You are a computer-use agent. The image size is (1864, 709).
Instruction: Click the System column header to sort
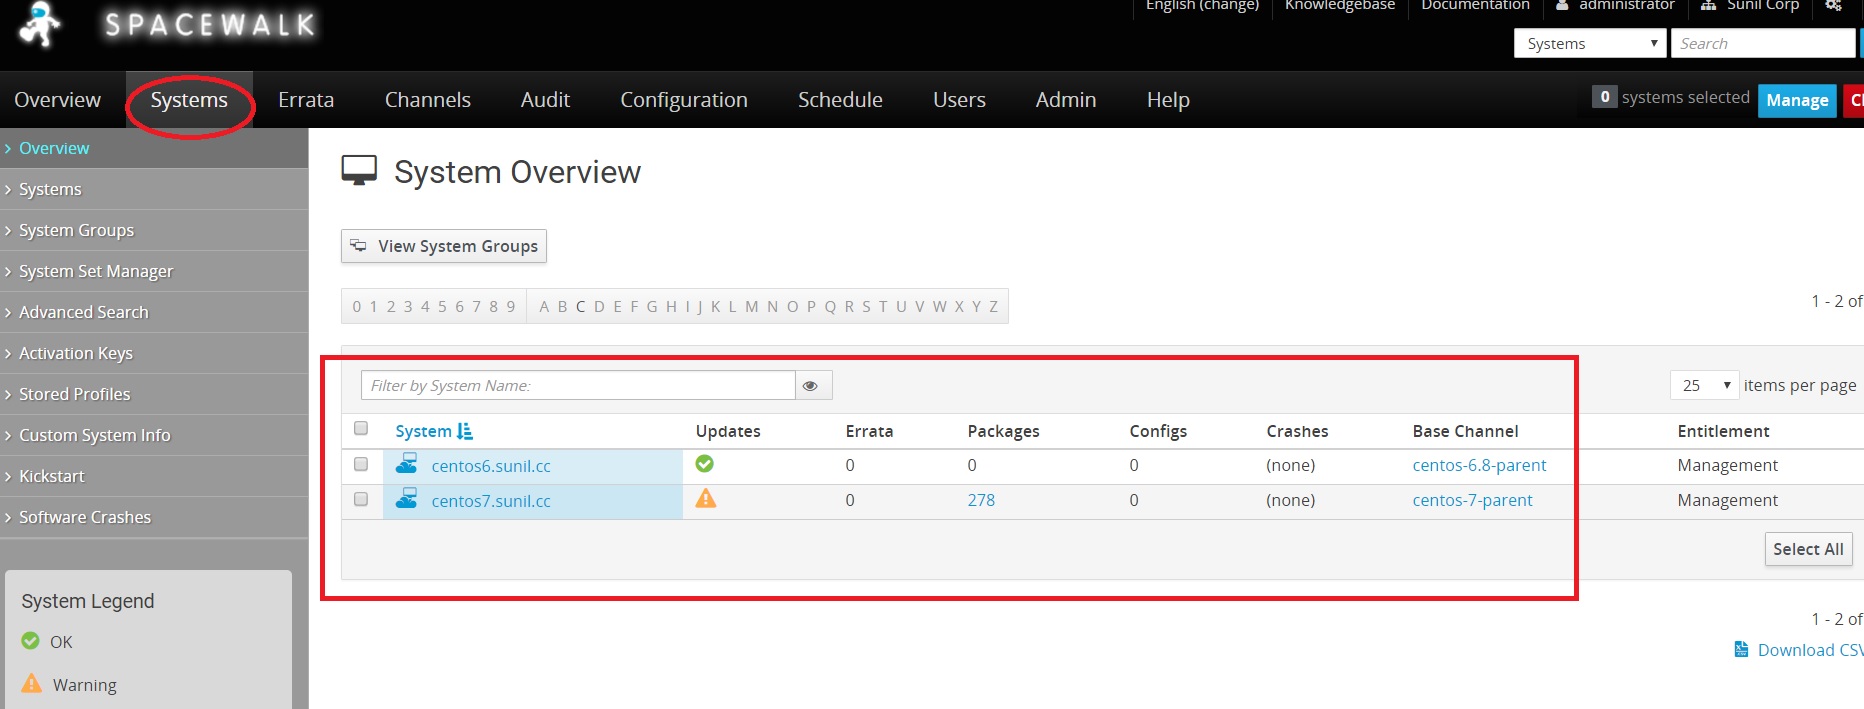coord(423,431)
